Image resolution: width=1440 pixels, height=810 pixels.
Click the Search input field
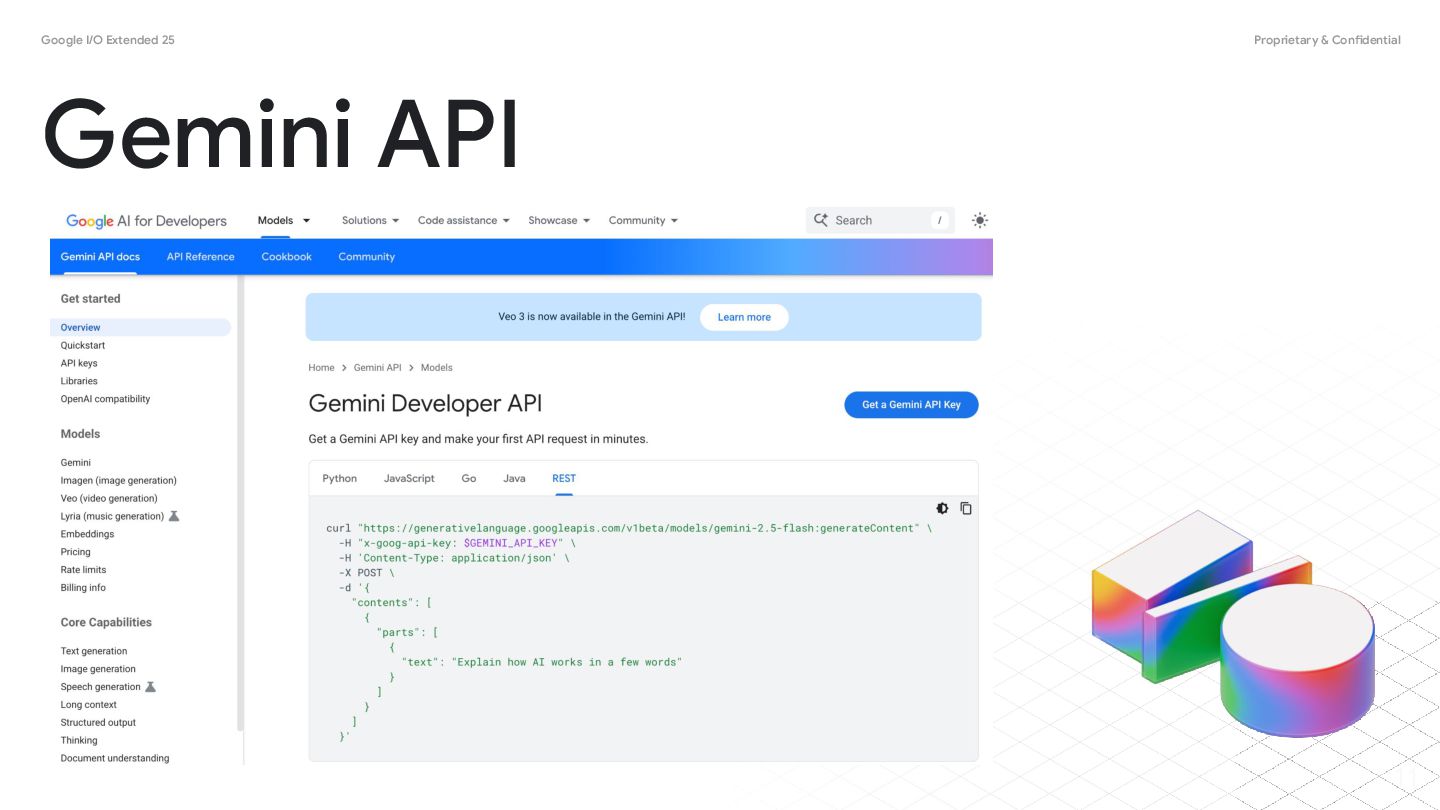[880, 220]
